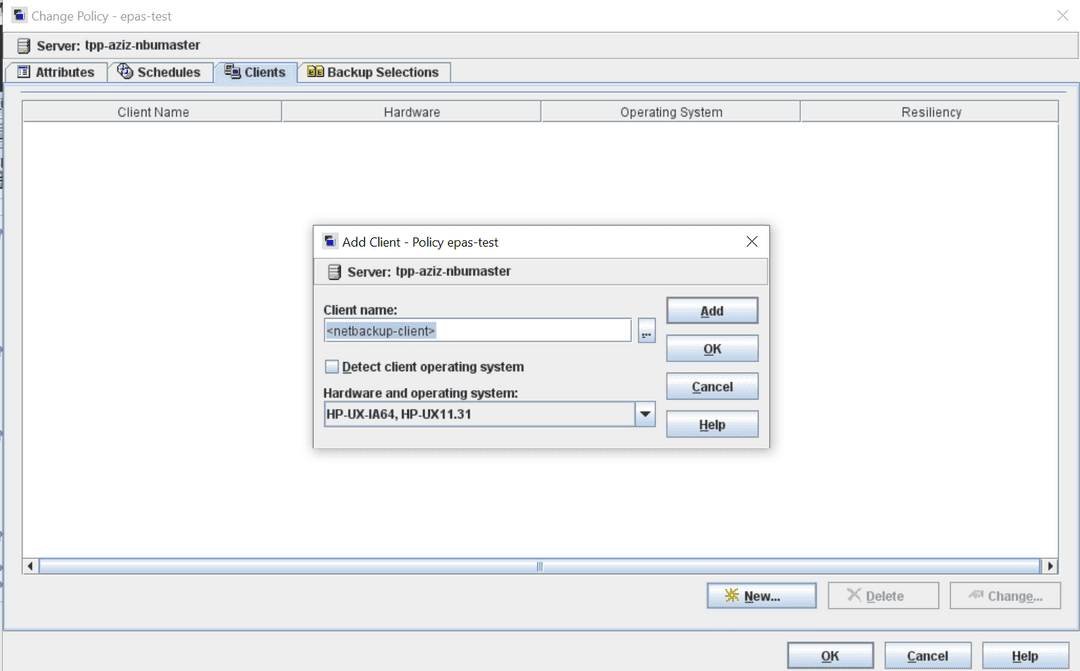Open Help from the Add Client dialog
Viewport: 1080px width, 671px height.
pos(712,425)
